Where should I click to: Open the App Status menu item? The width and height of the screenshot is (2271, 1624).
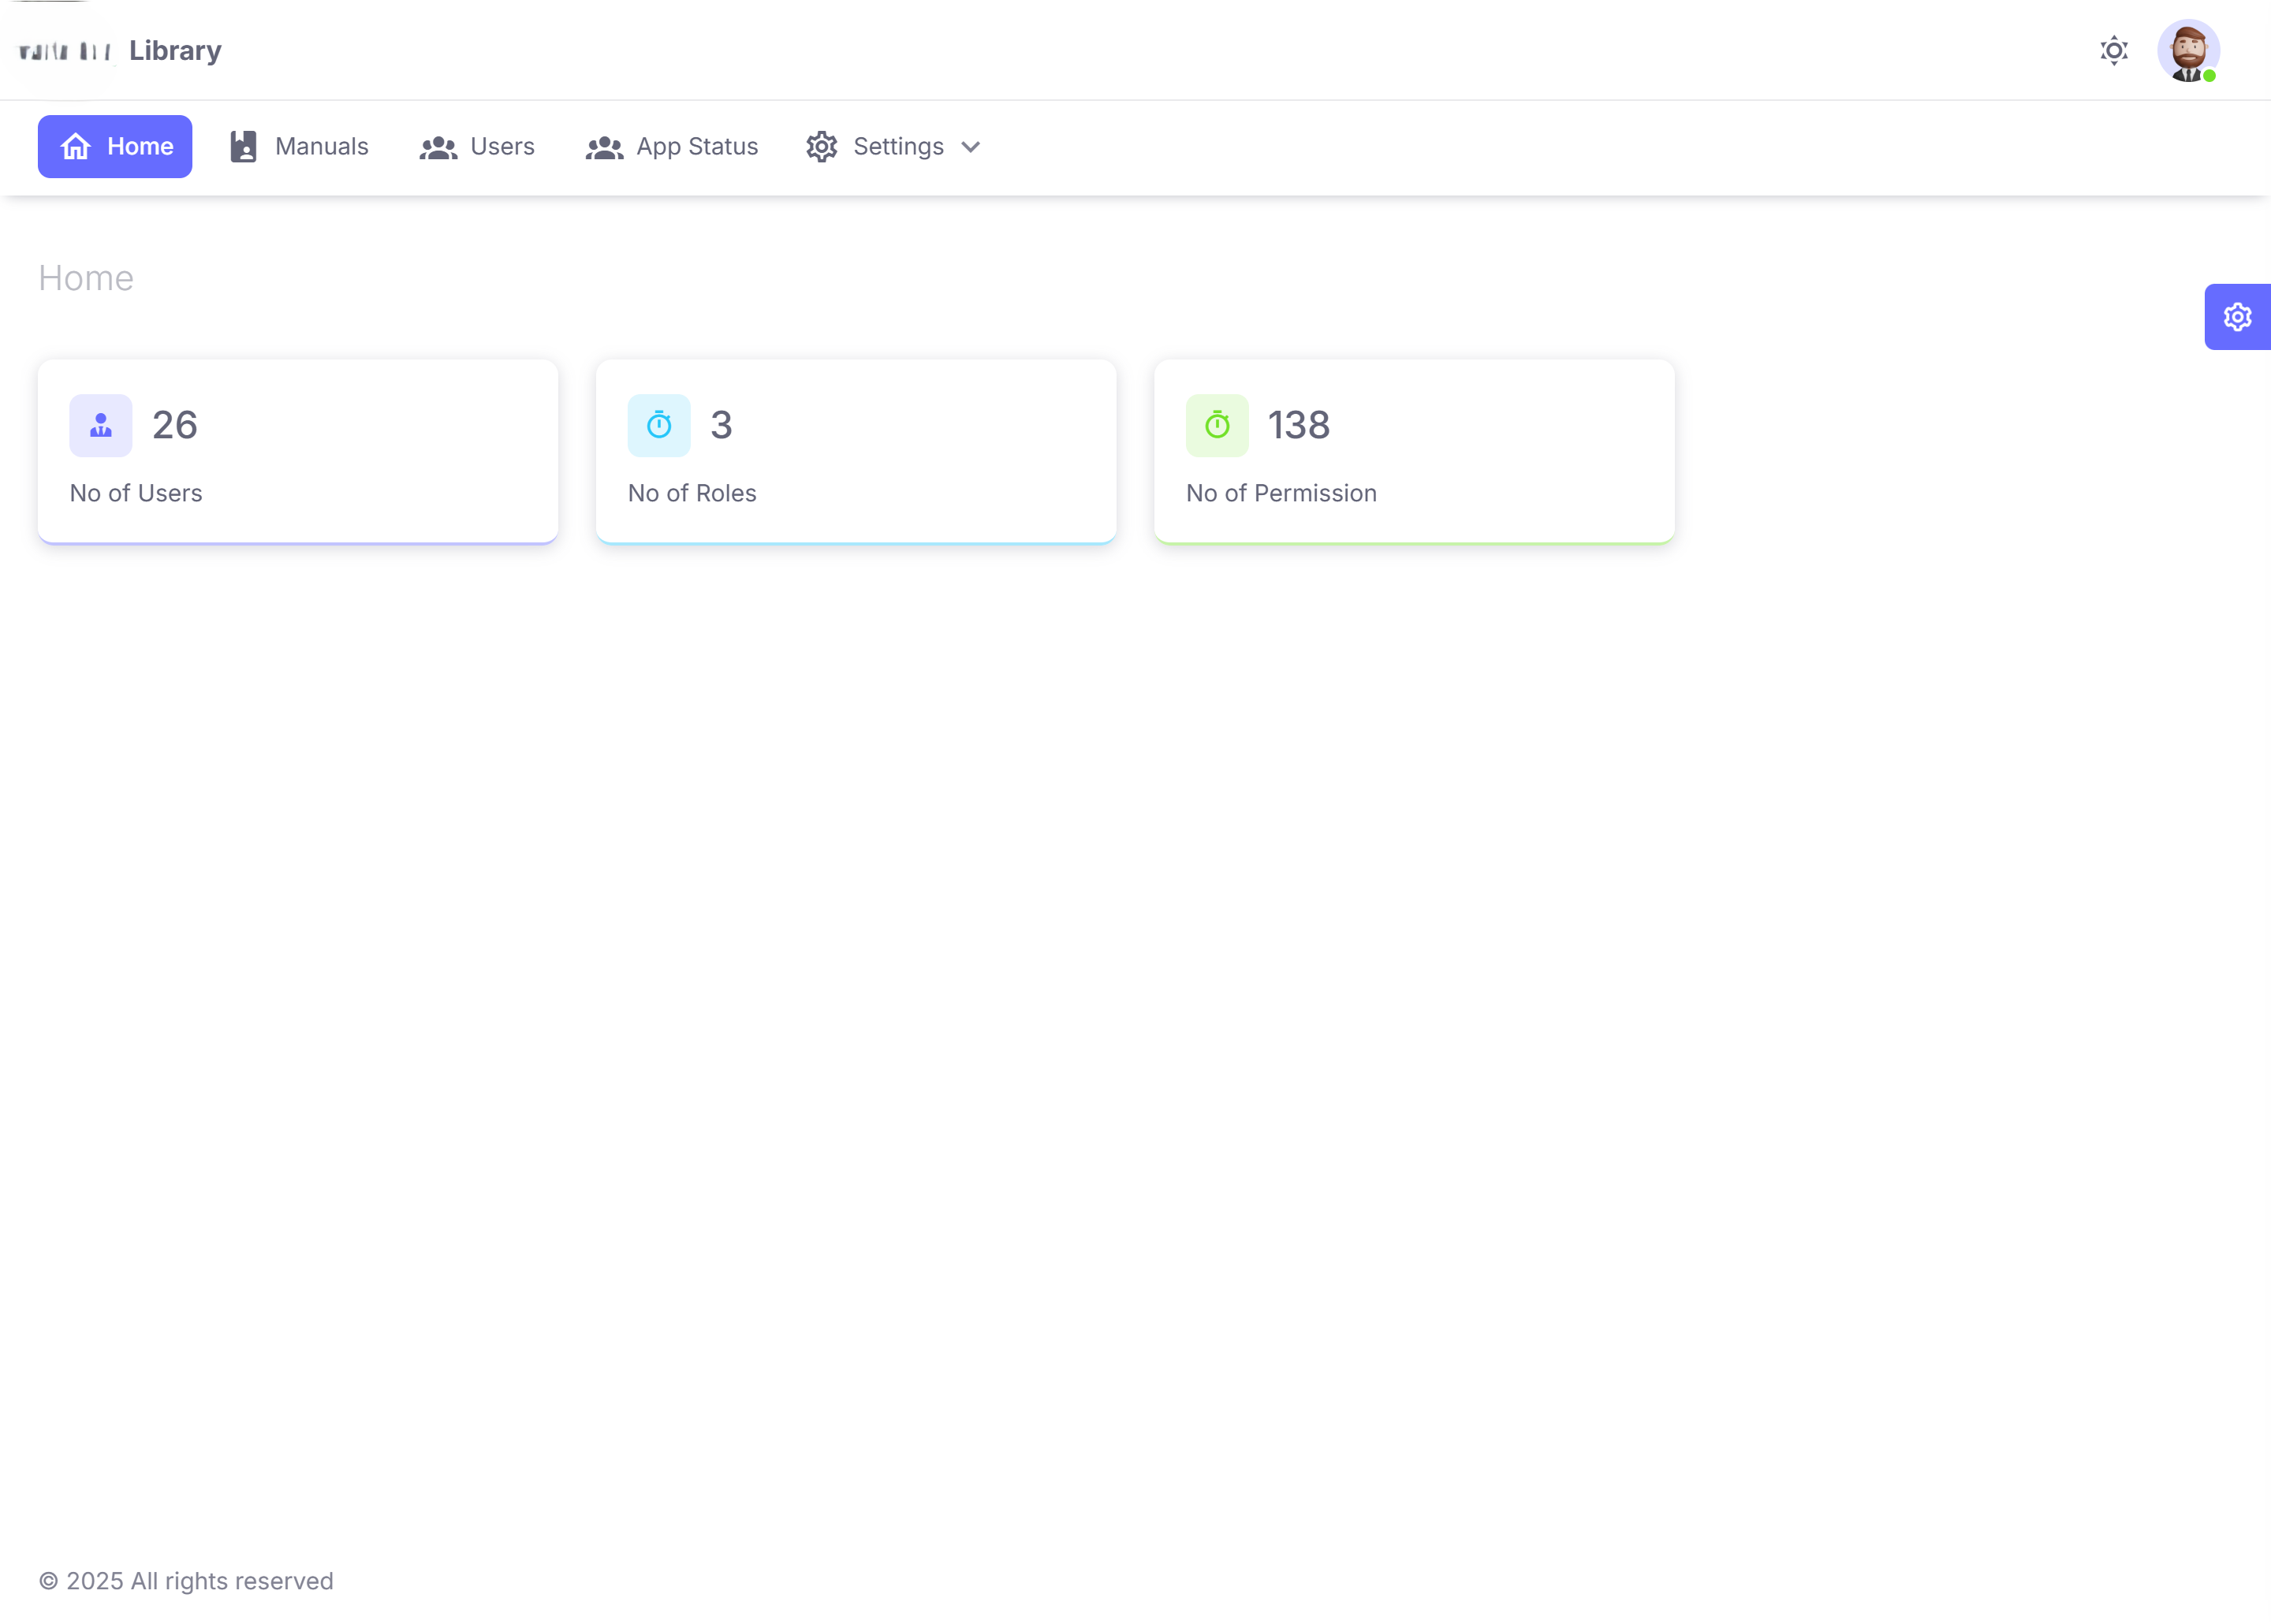697,147
